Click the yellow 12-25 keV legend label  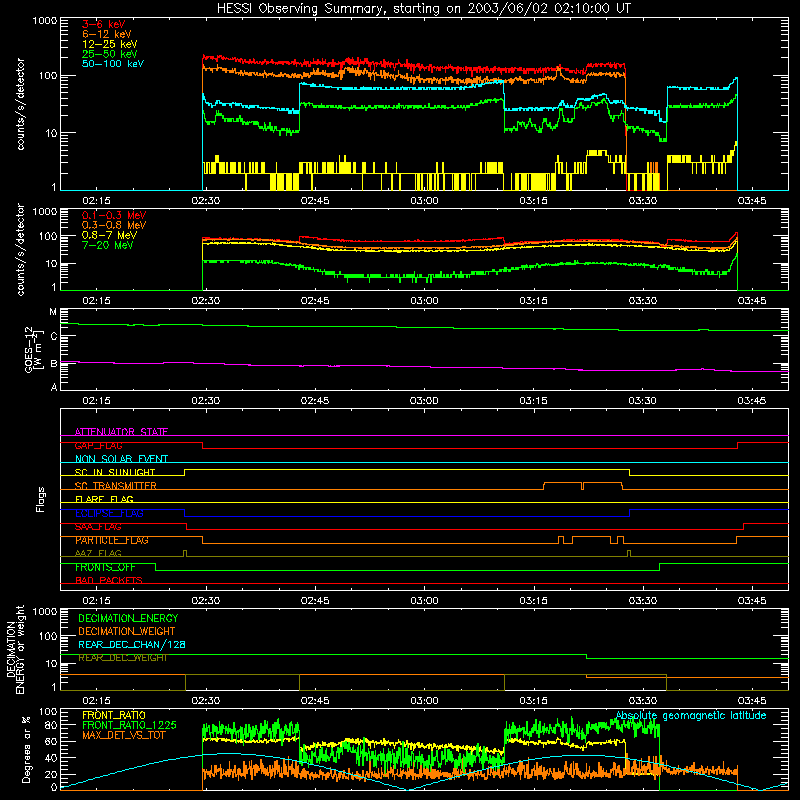tap(110, 44)
